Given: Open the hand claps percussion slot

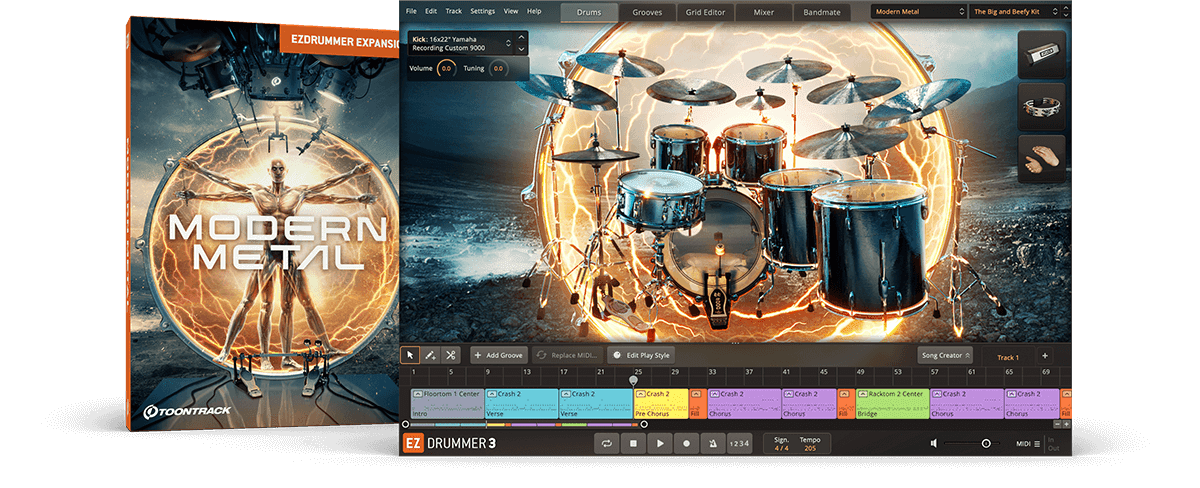Looking at the screenshot, I should 1043,158.
